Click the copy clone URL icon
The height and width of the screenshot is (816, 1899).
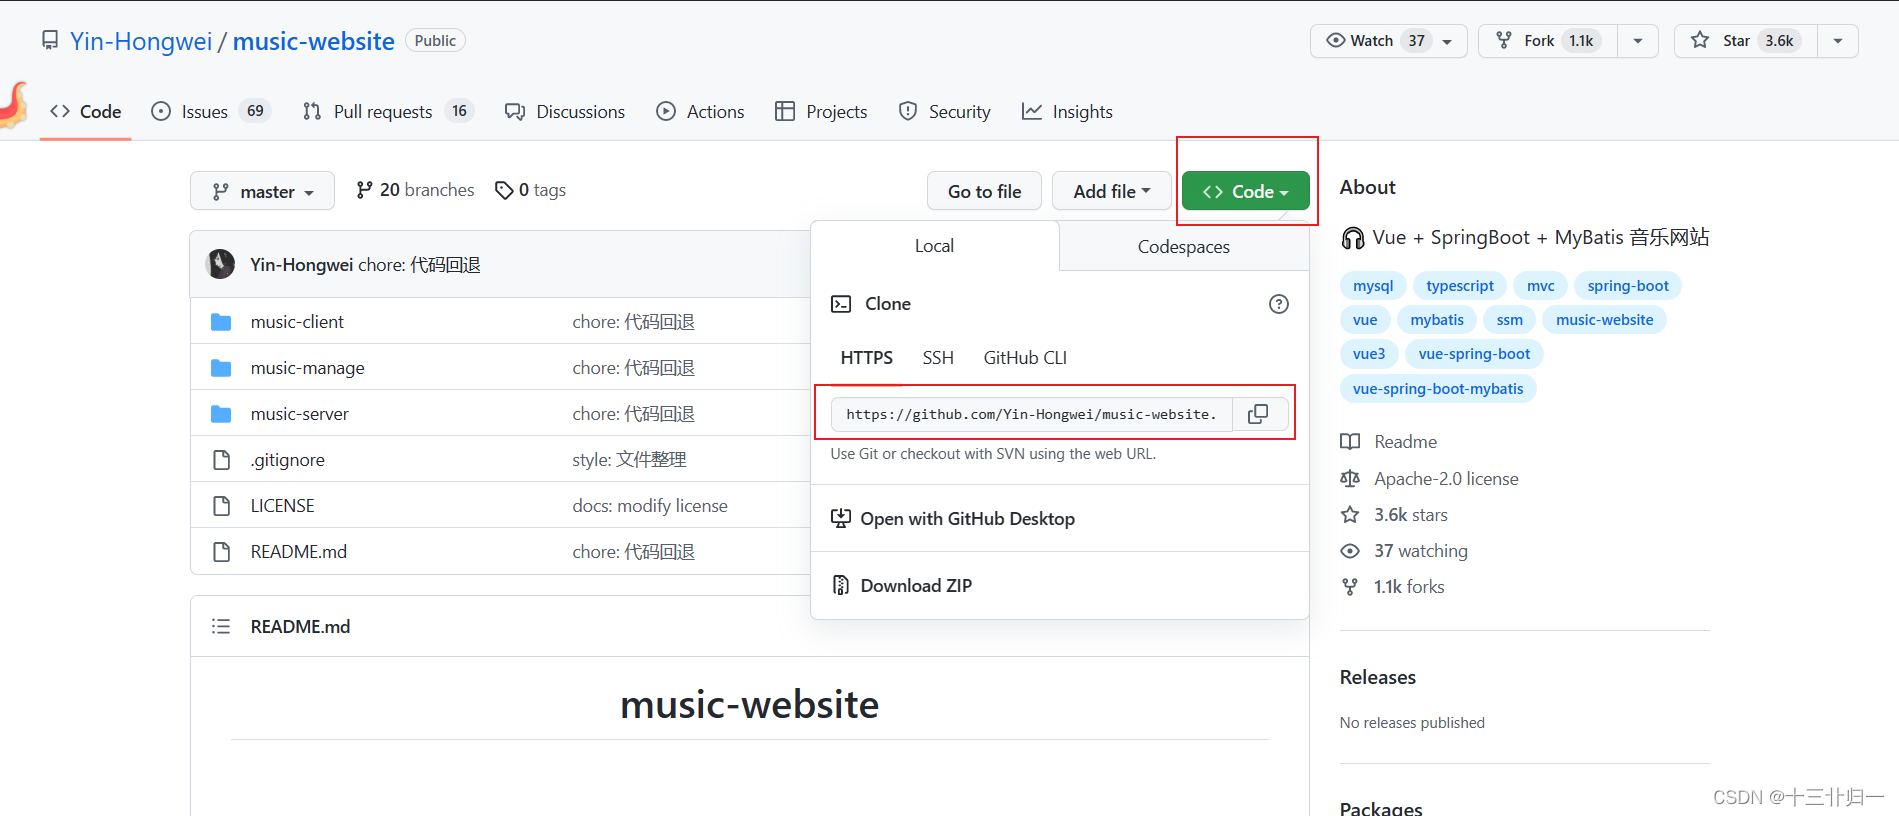pos(1258,414)
